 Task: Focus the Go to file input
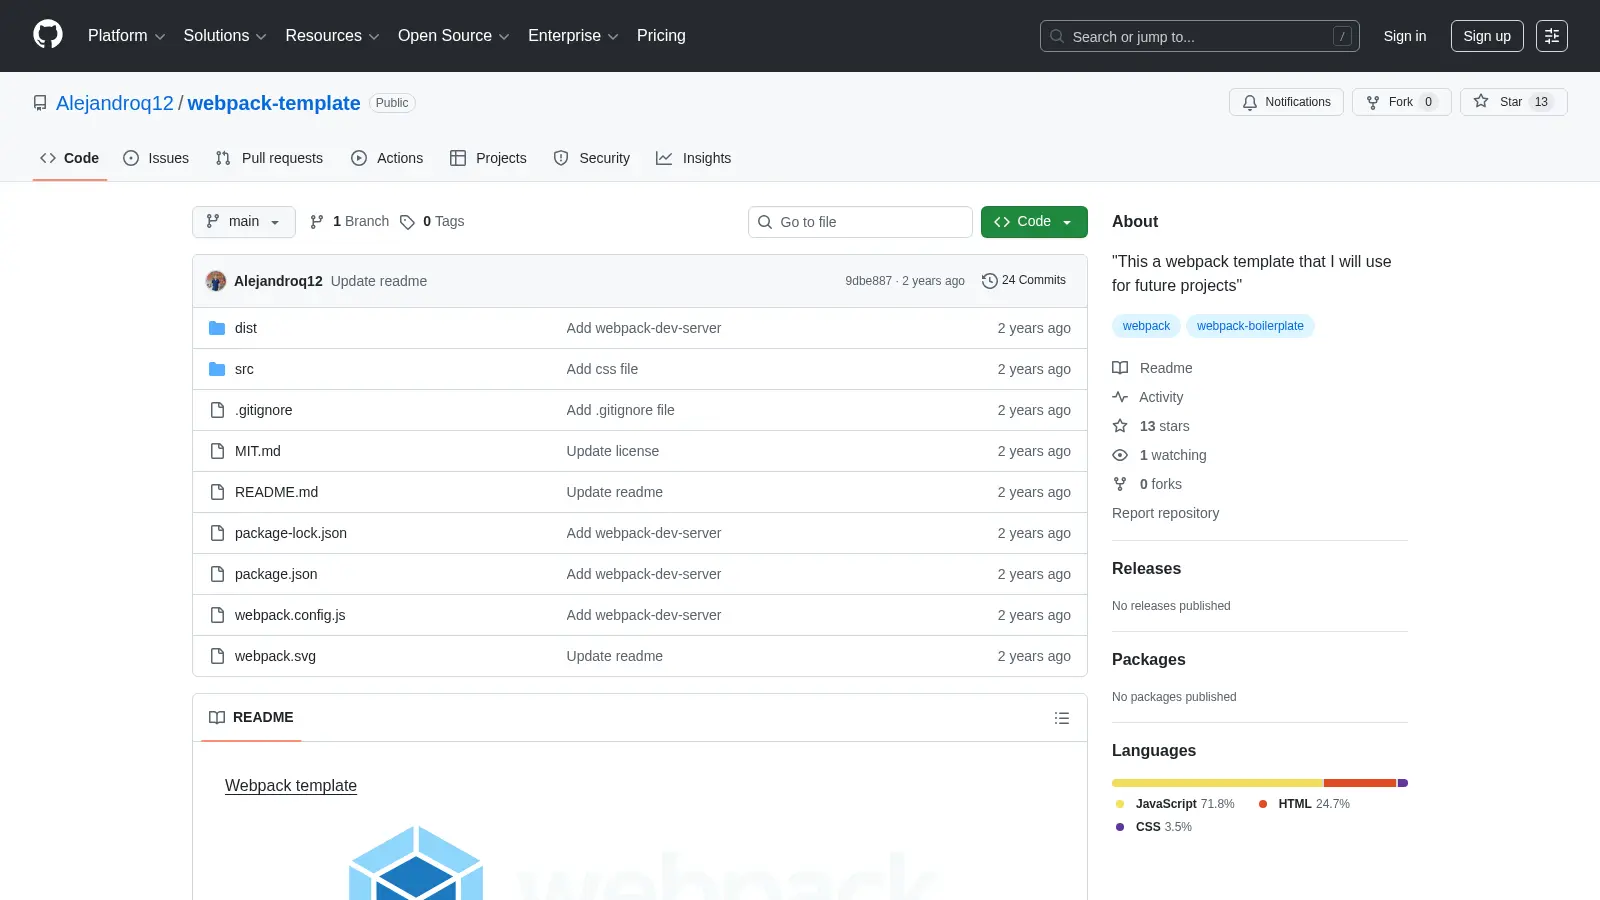click(x=860, y=222)
